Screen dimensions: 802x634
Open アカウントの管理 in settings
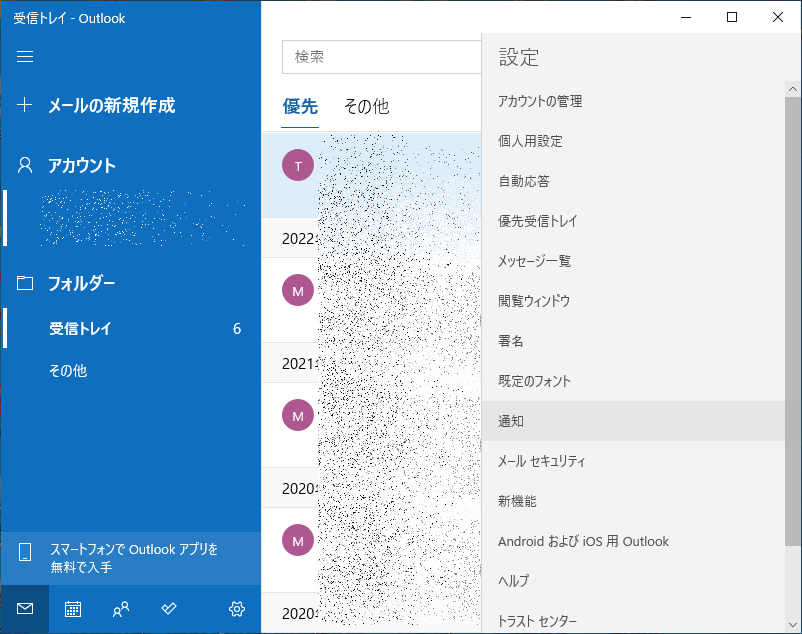coord(540,101)
